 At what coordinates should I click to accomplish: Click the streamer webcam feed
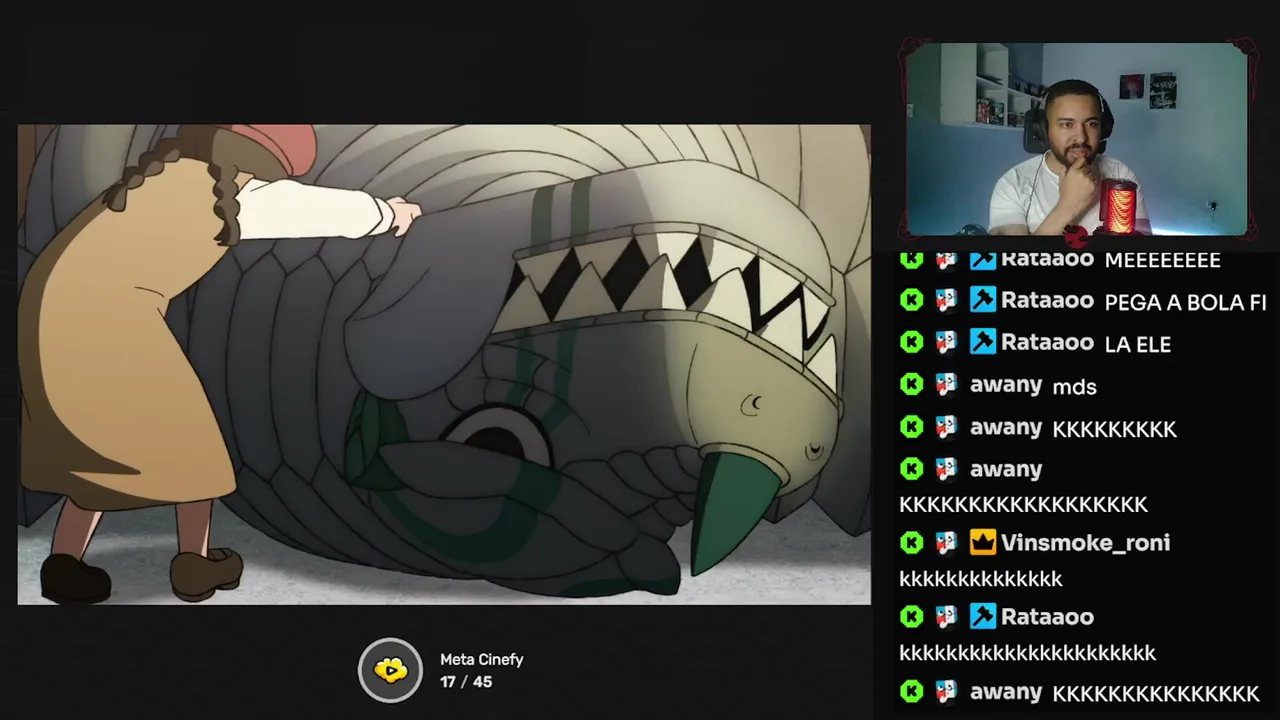(1077, 139)
